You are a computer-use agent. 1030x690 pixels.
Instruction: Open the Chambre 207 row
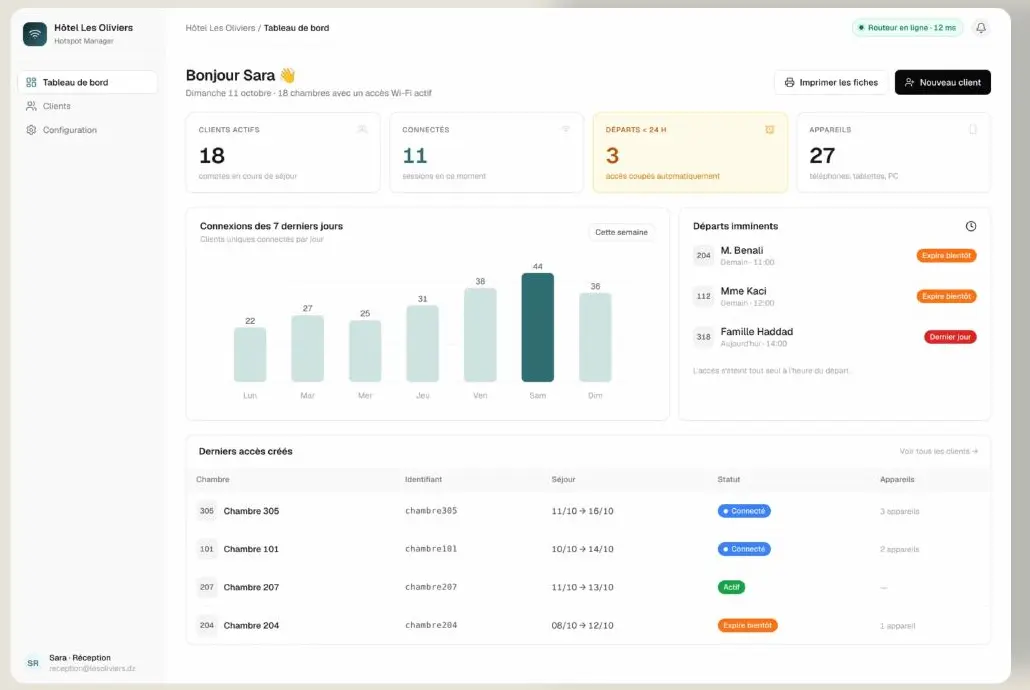(588, 587)
